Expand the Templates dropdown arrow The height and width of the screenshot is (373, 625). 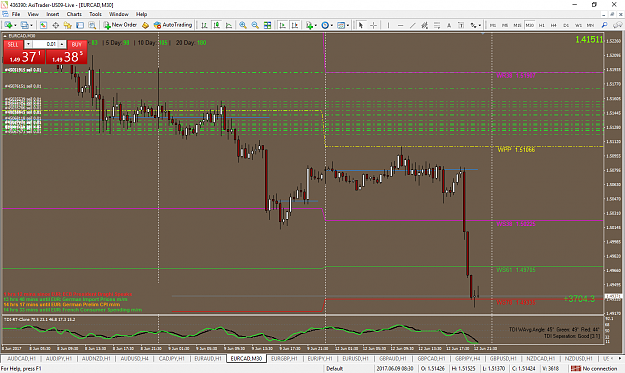click(348, 25)
